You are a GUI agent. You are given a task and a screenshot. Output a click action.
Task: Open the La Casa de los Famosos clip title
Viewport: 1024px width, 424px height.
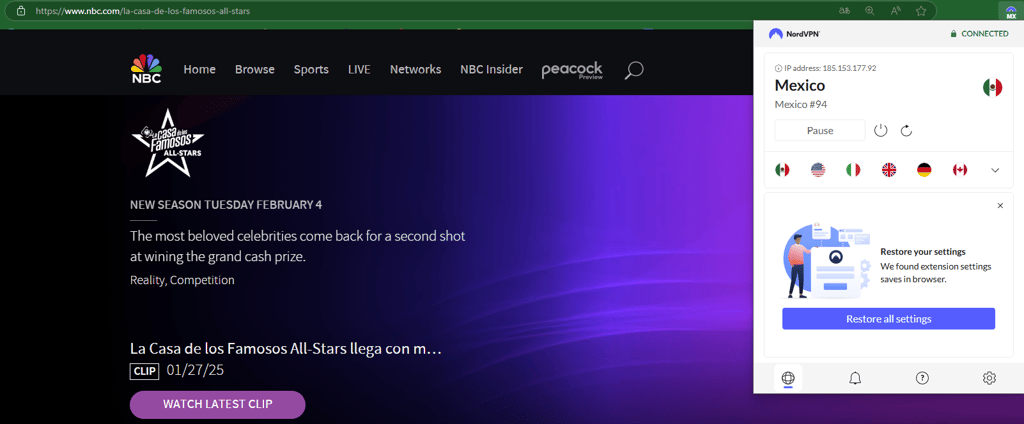(x=286, y=348)
